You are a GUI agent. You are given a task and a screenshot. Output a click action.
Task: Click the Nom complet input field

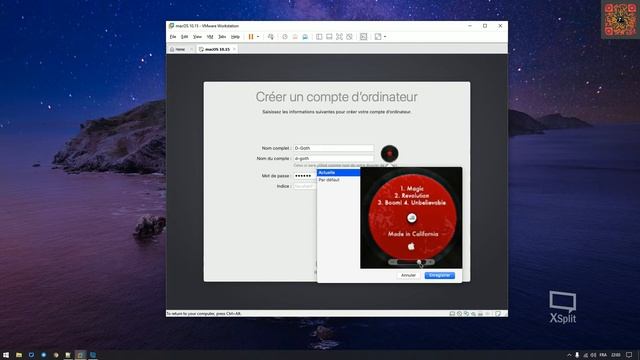(333, 148)
